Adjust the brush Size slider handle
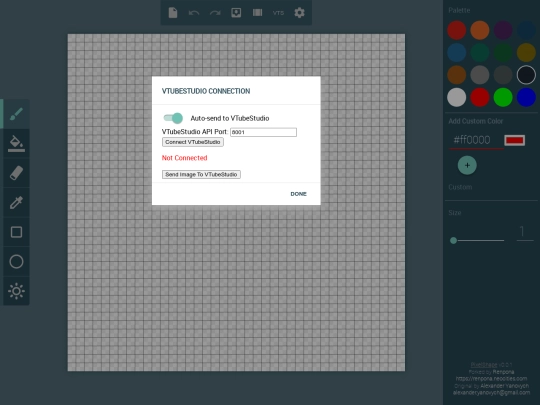The width and height of the screenshot is (540, 405). pyautogui.click(x=454, y=240)
